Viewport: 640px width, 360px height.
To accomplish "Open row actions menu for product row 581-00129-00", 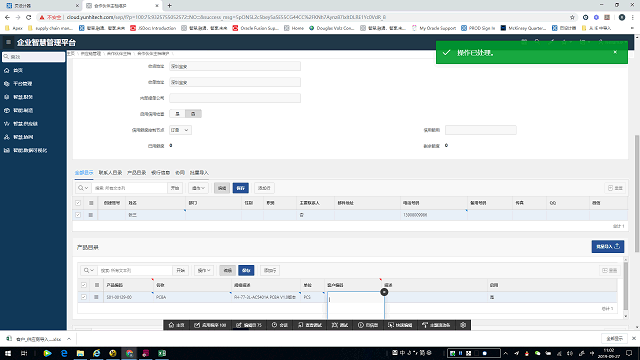I will point(96,297).
